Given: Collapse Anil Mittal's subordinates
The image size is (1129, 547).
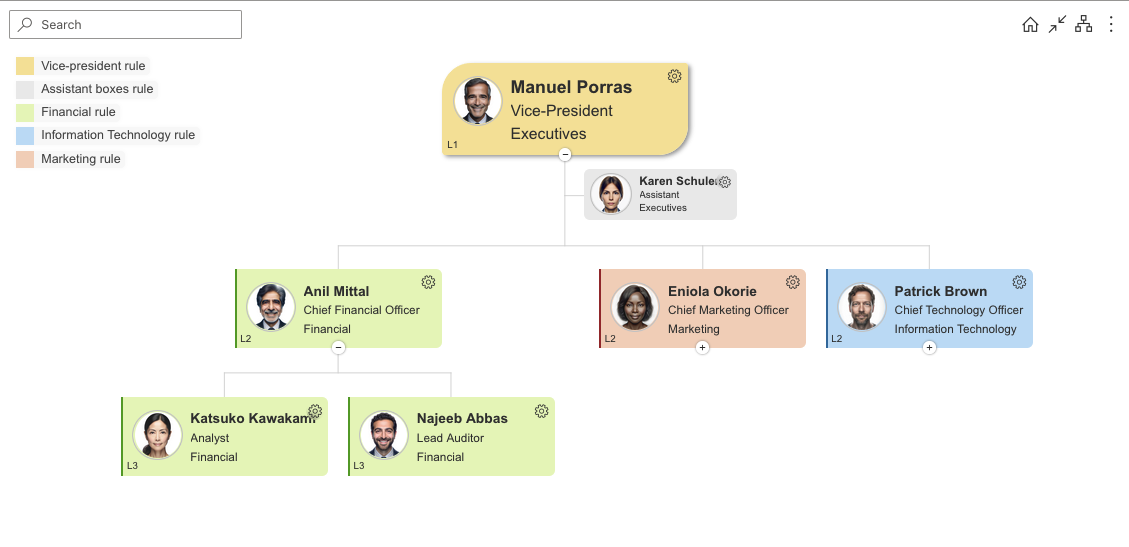Looking at the screenshot, I should [338, 348].
